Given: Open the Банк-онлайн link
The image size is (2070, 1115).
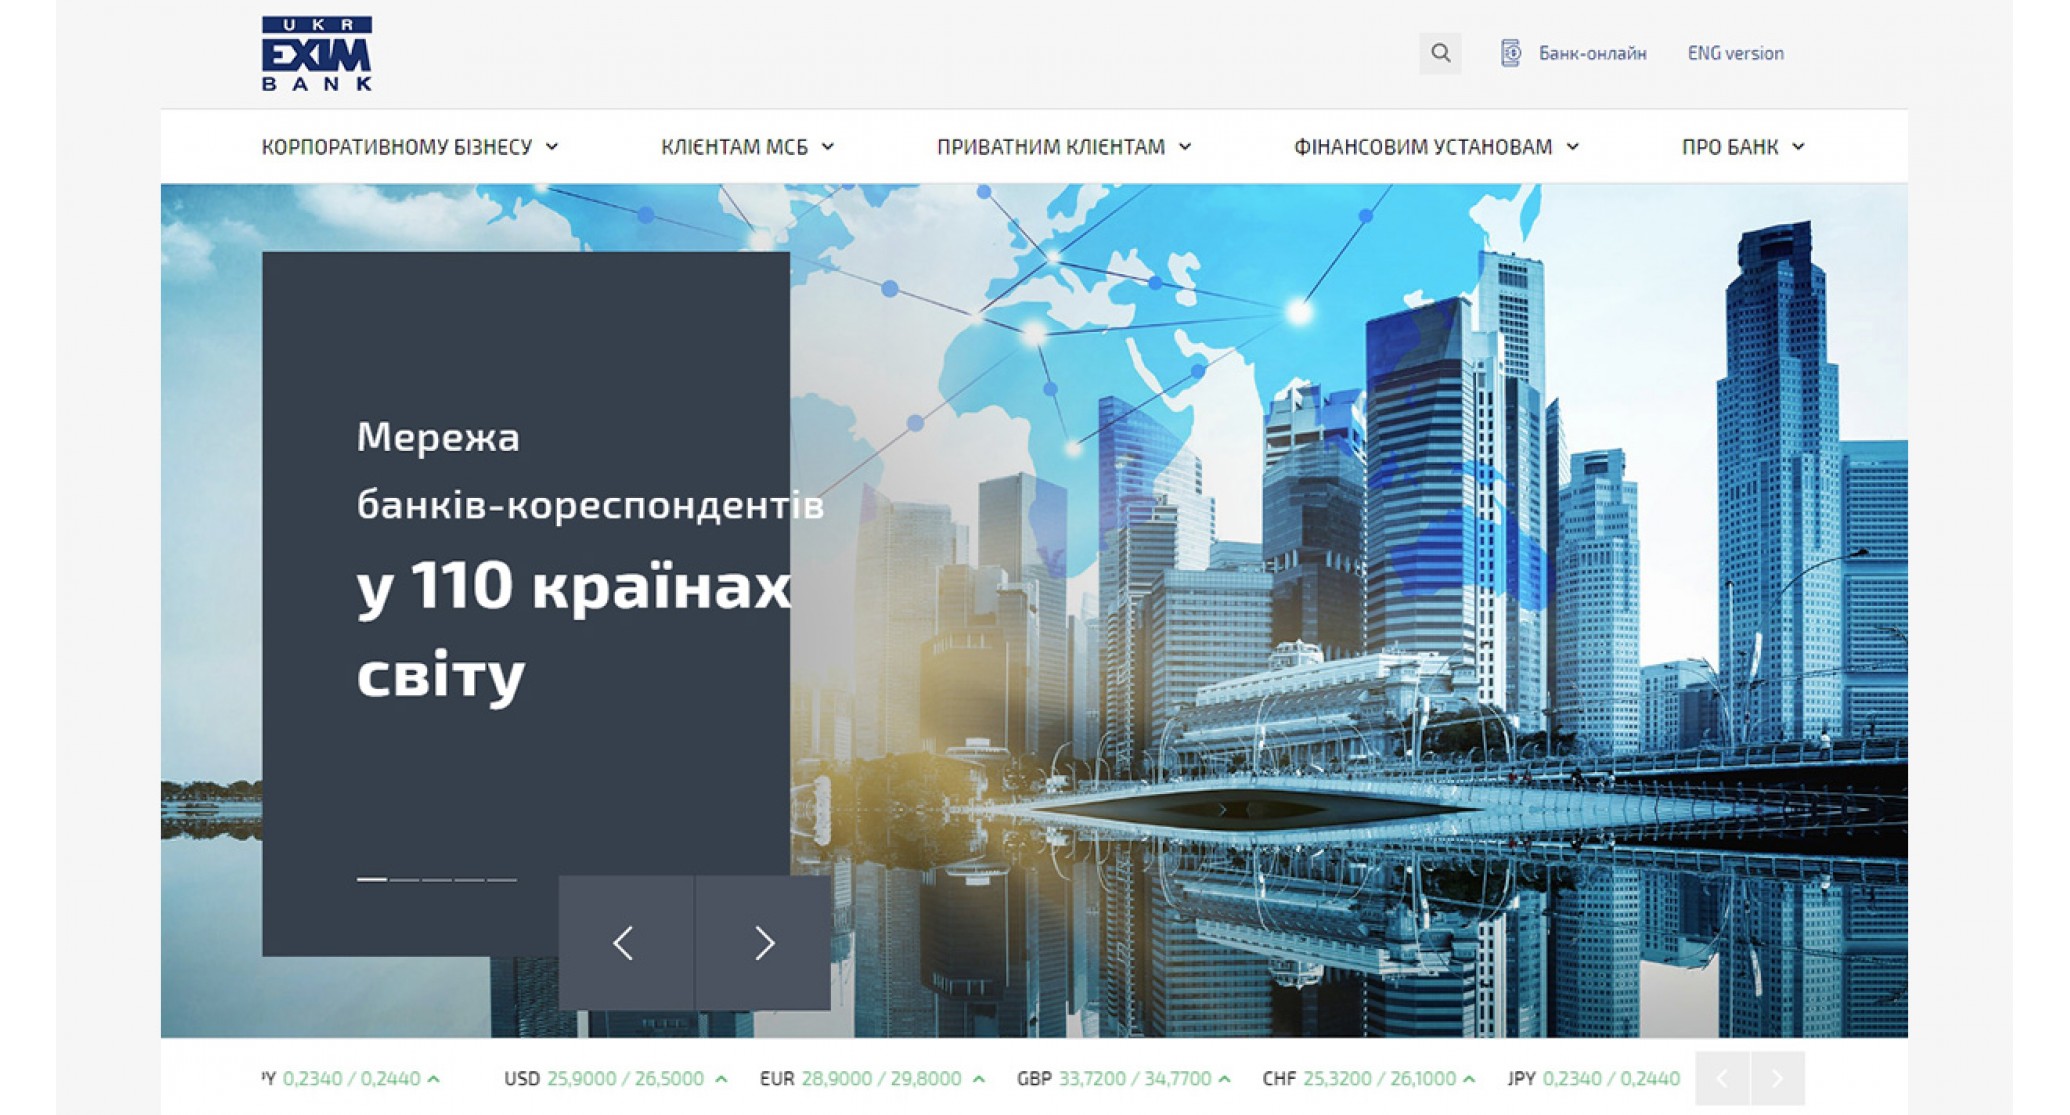Looking at the screenshot, I should click(x=1592, y=53).
